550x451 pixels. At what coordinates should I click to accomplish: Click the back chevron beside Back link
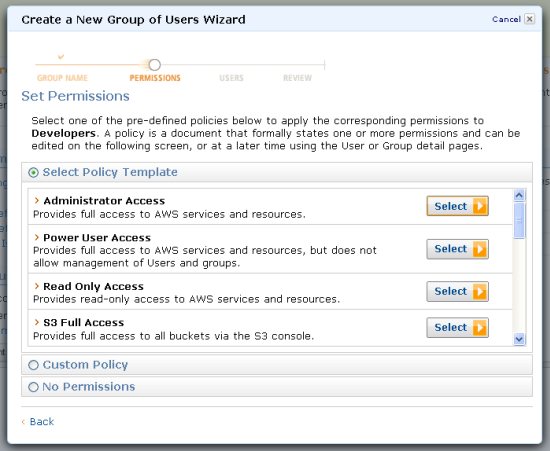coord(24,422)
